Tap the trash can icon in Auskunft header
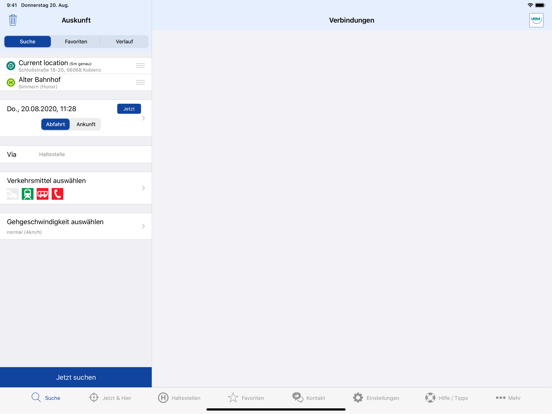Viewport: 552px width, 414px height. (x=13, y=20)
